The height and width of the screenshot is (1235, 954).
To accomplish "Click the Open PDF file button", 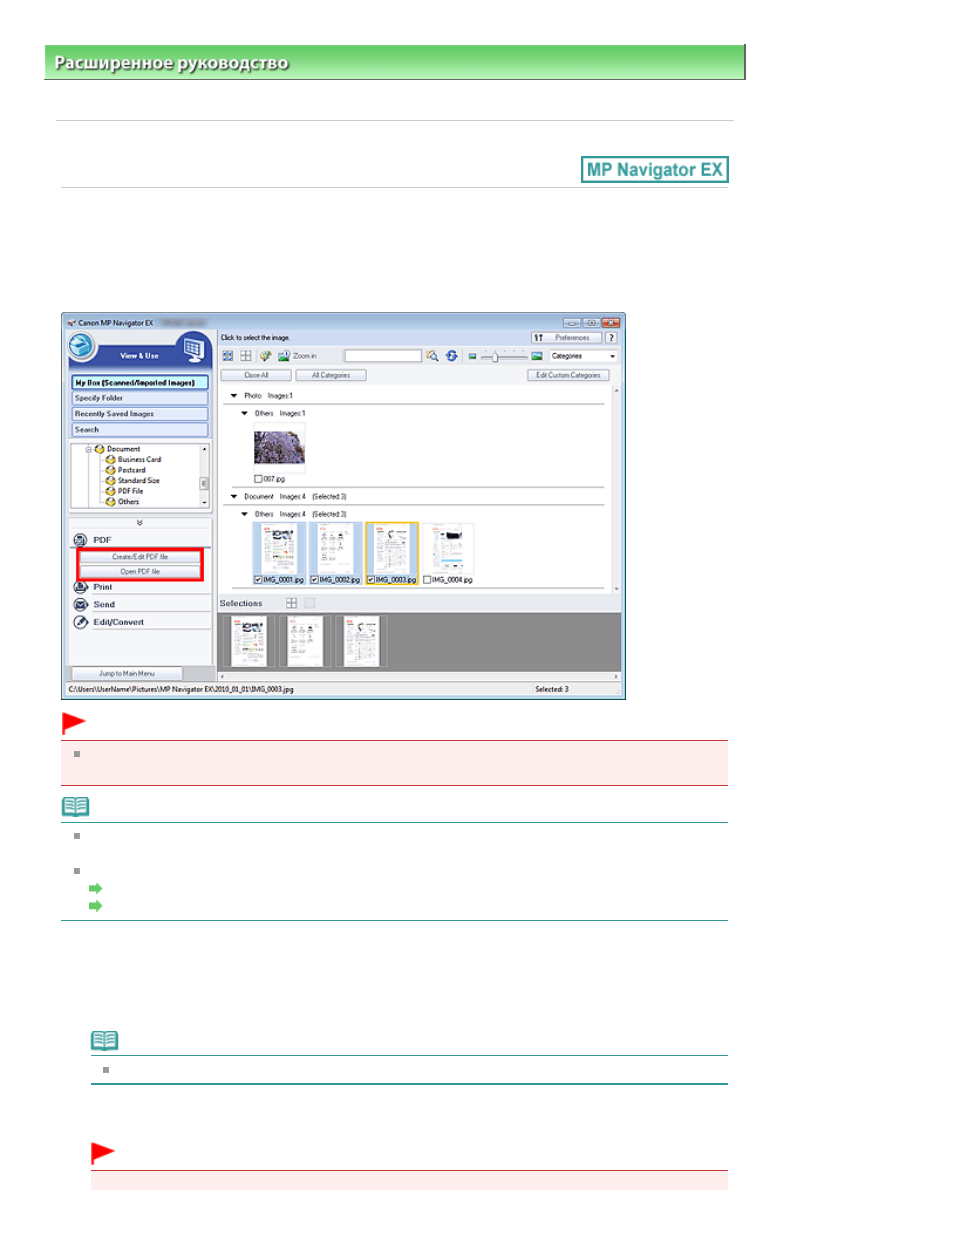I will click(140, 572).
